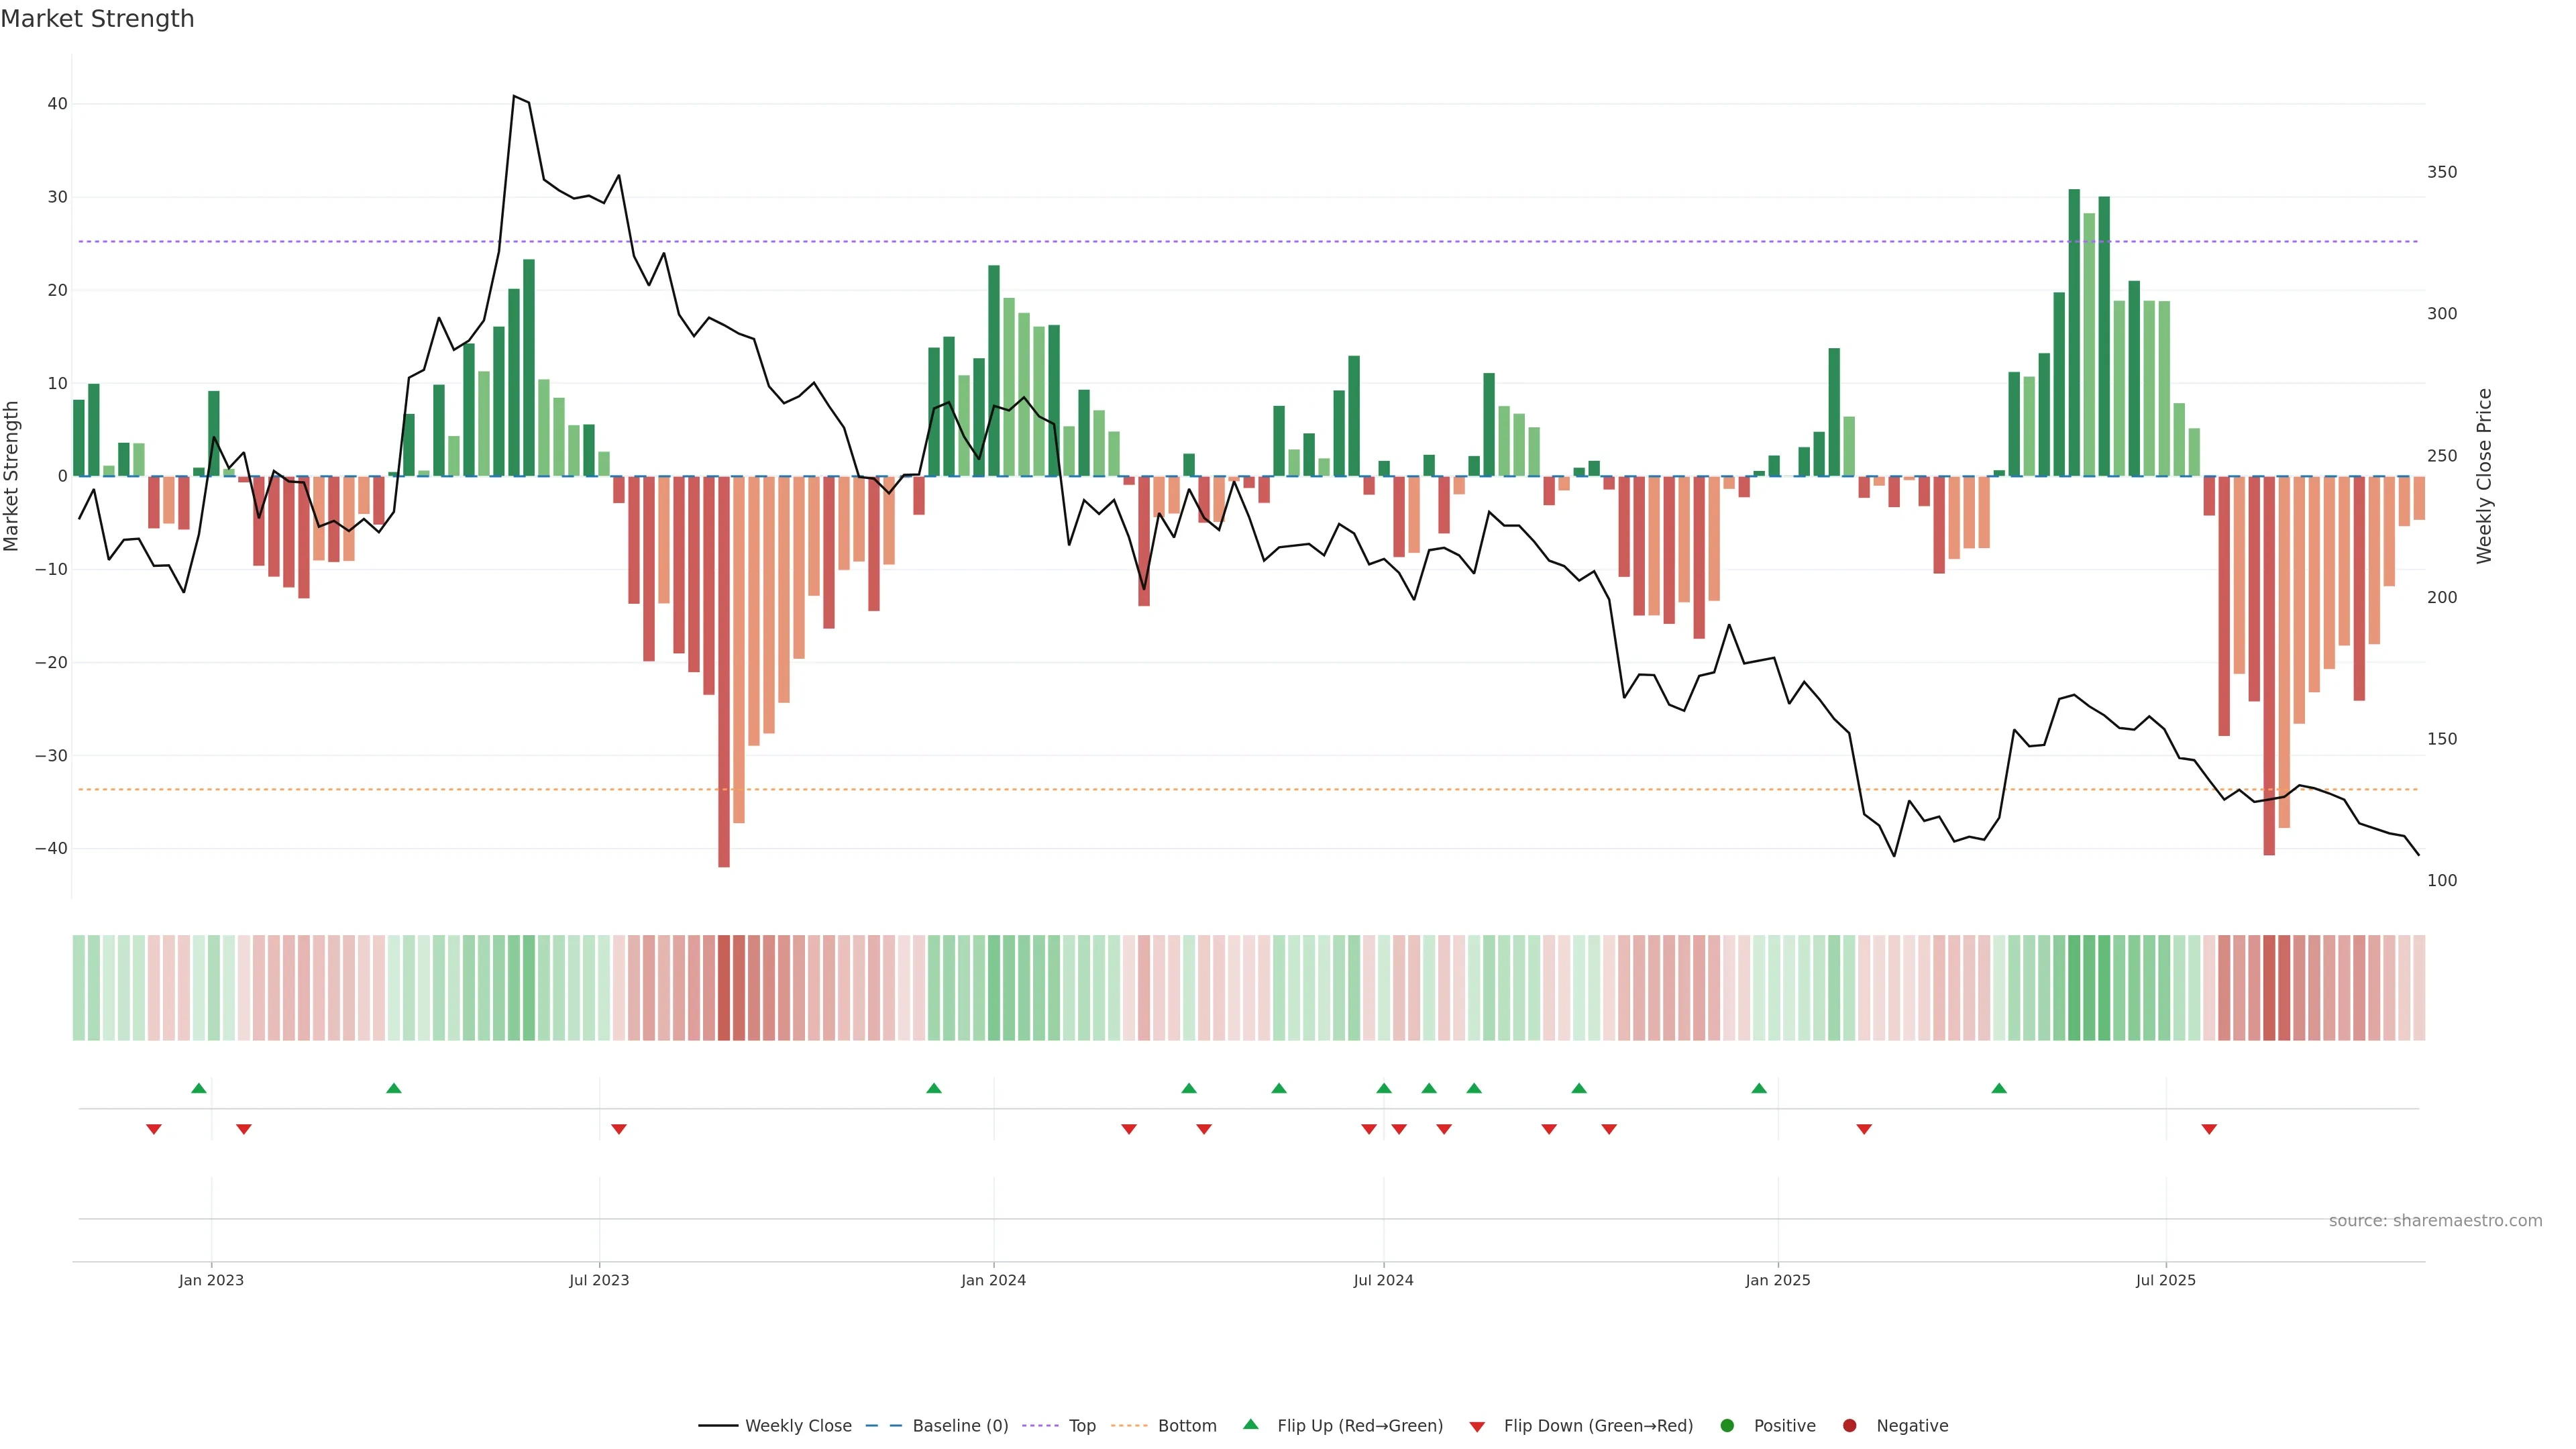Click the darkest red heatmap strip cell in Aug 2023
The height and width of the screenshot is (1449, 2576).
724,988
